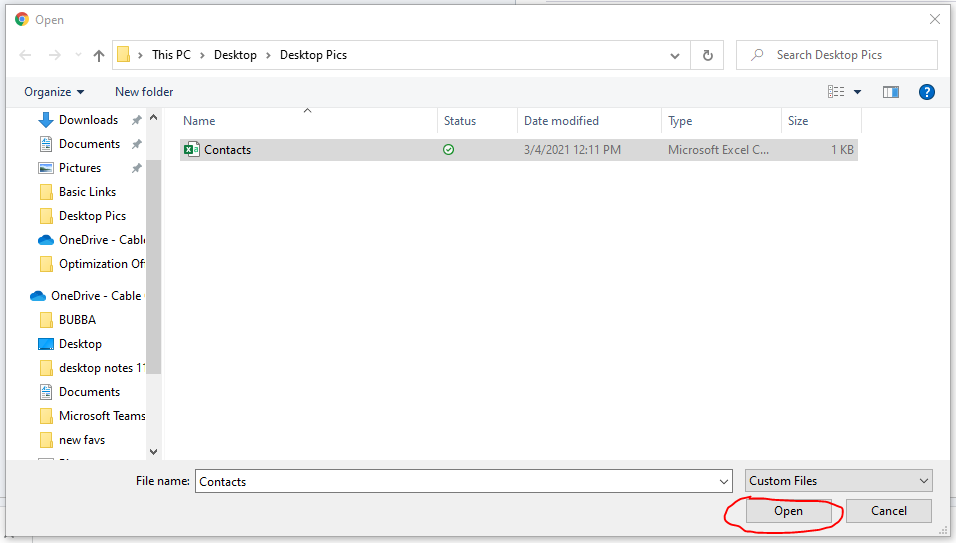
Task: Open the desktop notes folder
Action: [x=91, y=368]
